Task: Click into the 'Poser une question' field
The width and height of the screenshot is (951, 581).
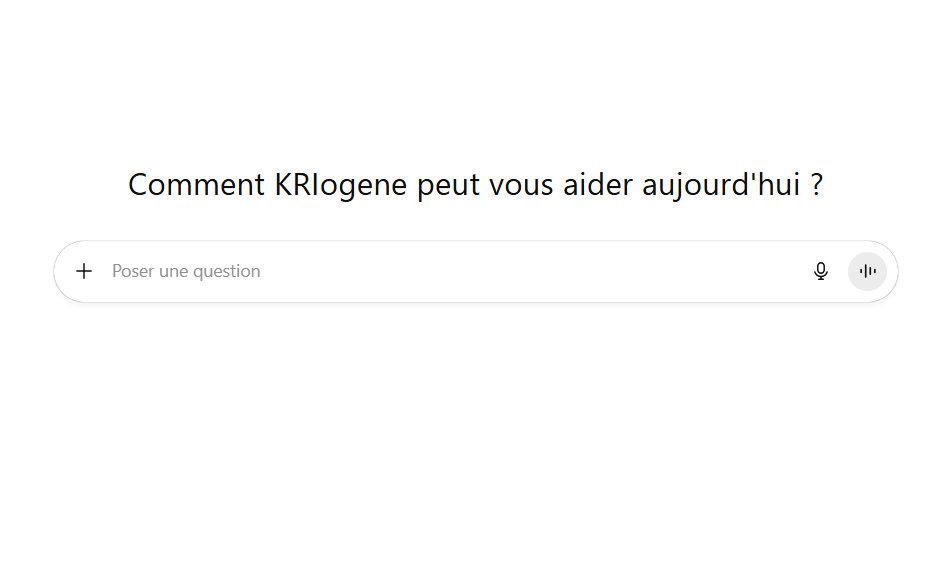Action: coord(450,271)
